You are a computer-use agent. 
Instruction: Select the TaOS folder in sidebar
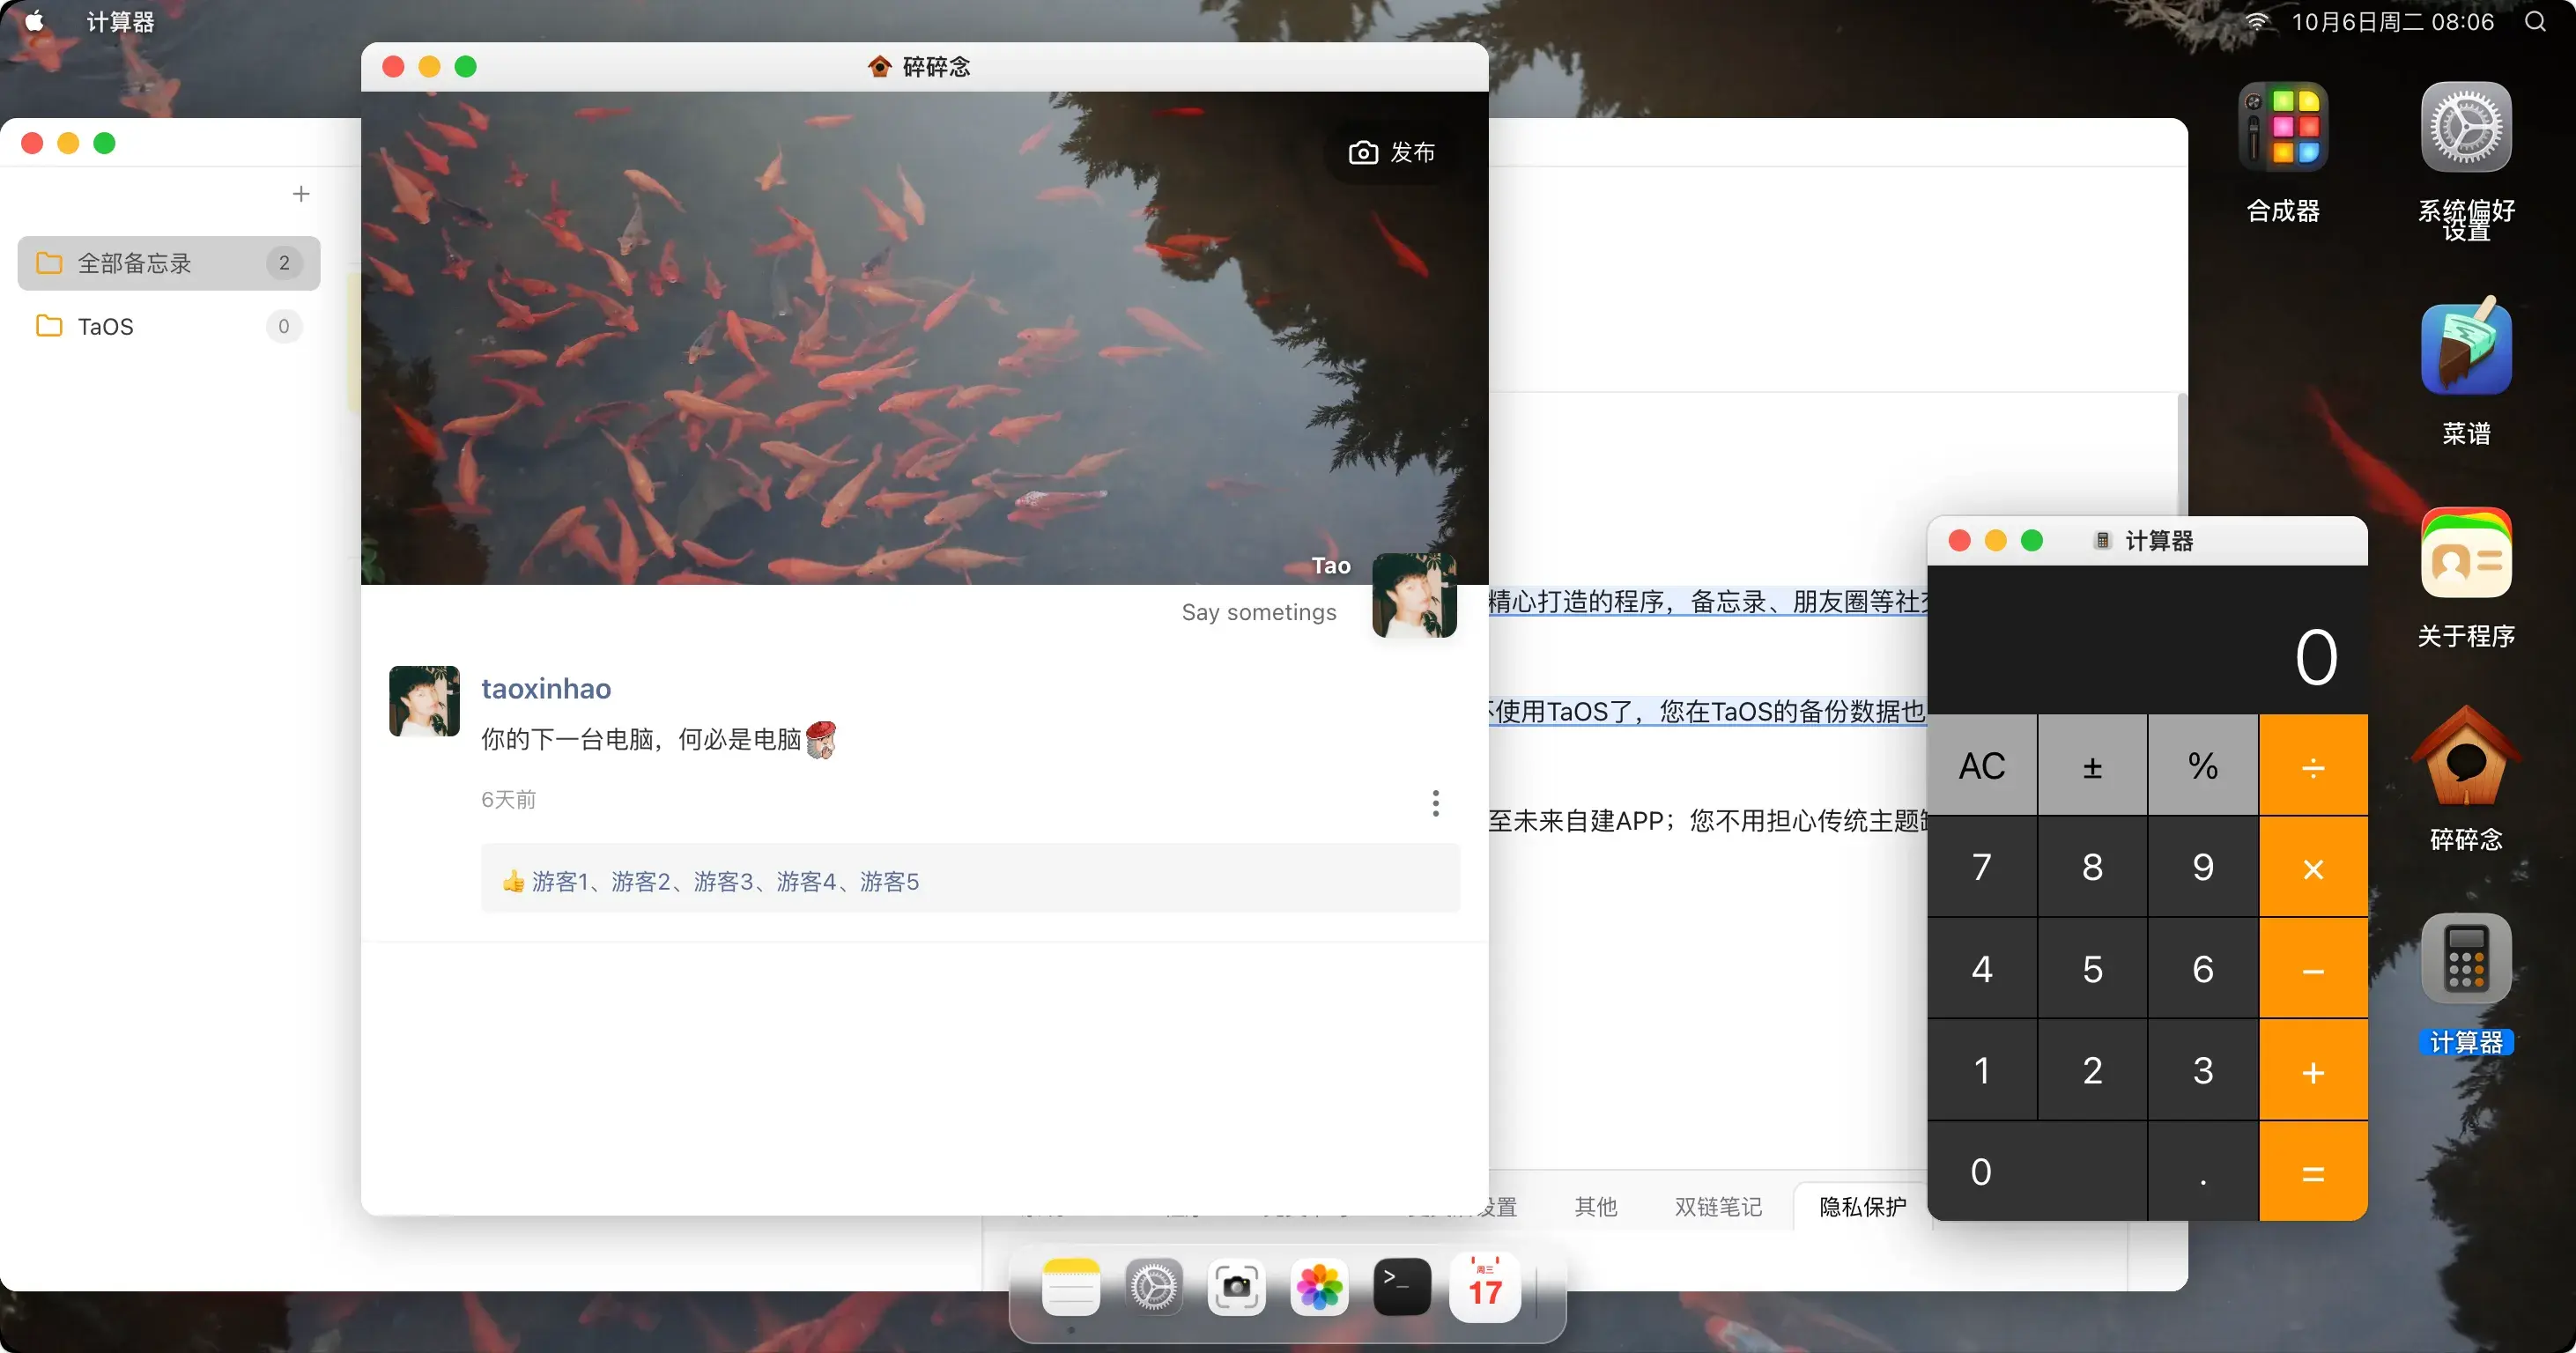pos(169,326)
